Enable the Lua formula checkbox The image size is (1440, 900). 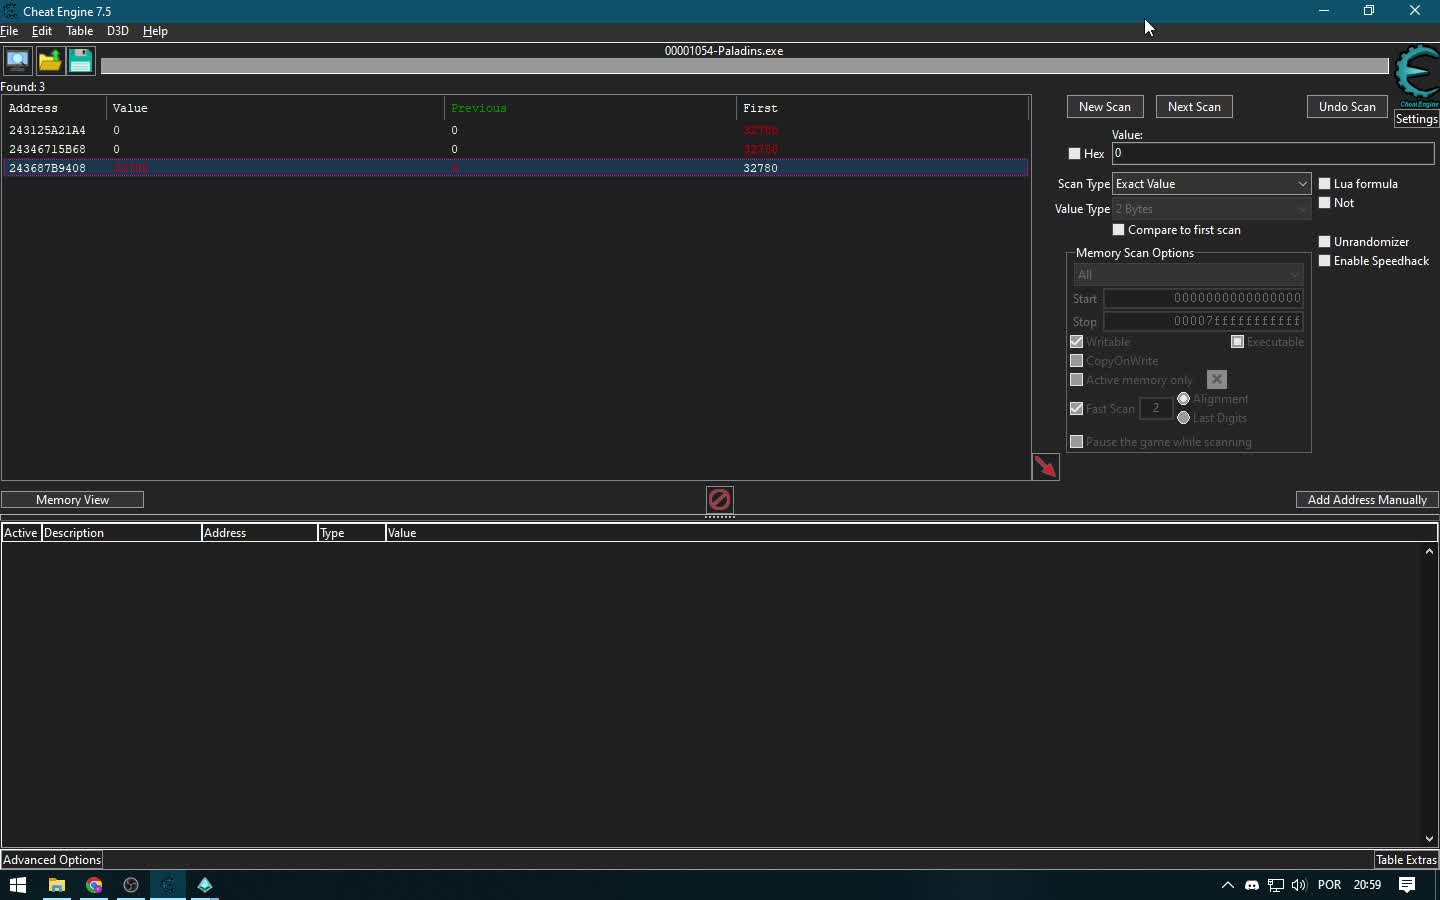point(1325,184)
